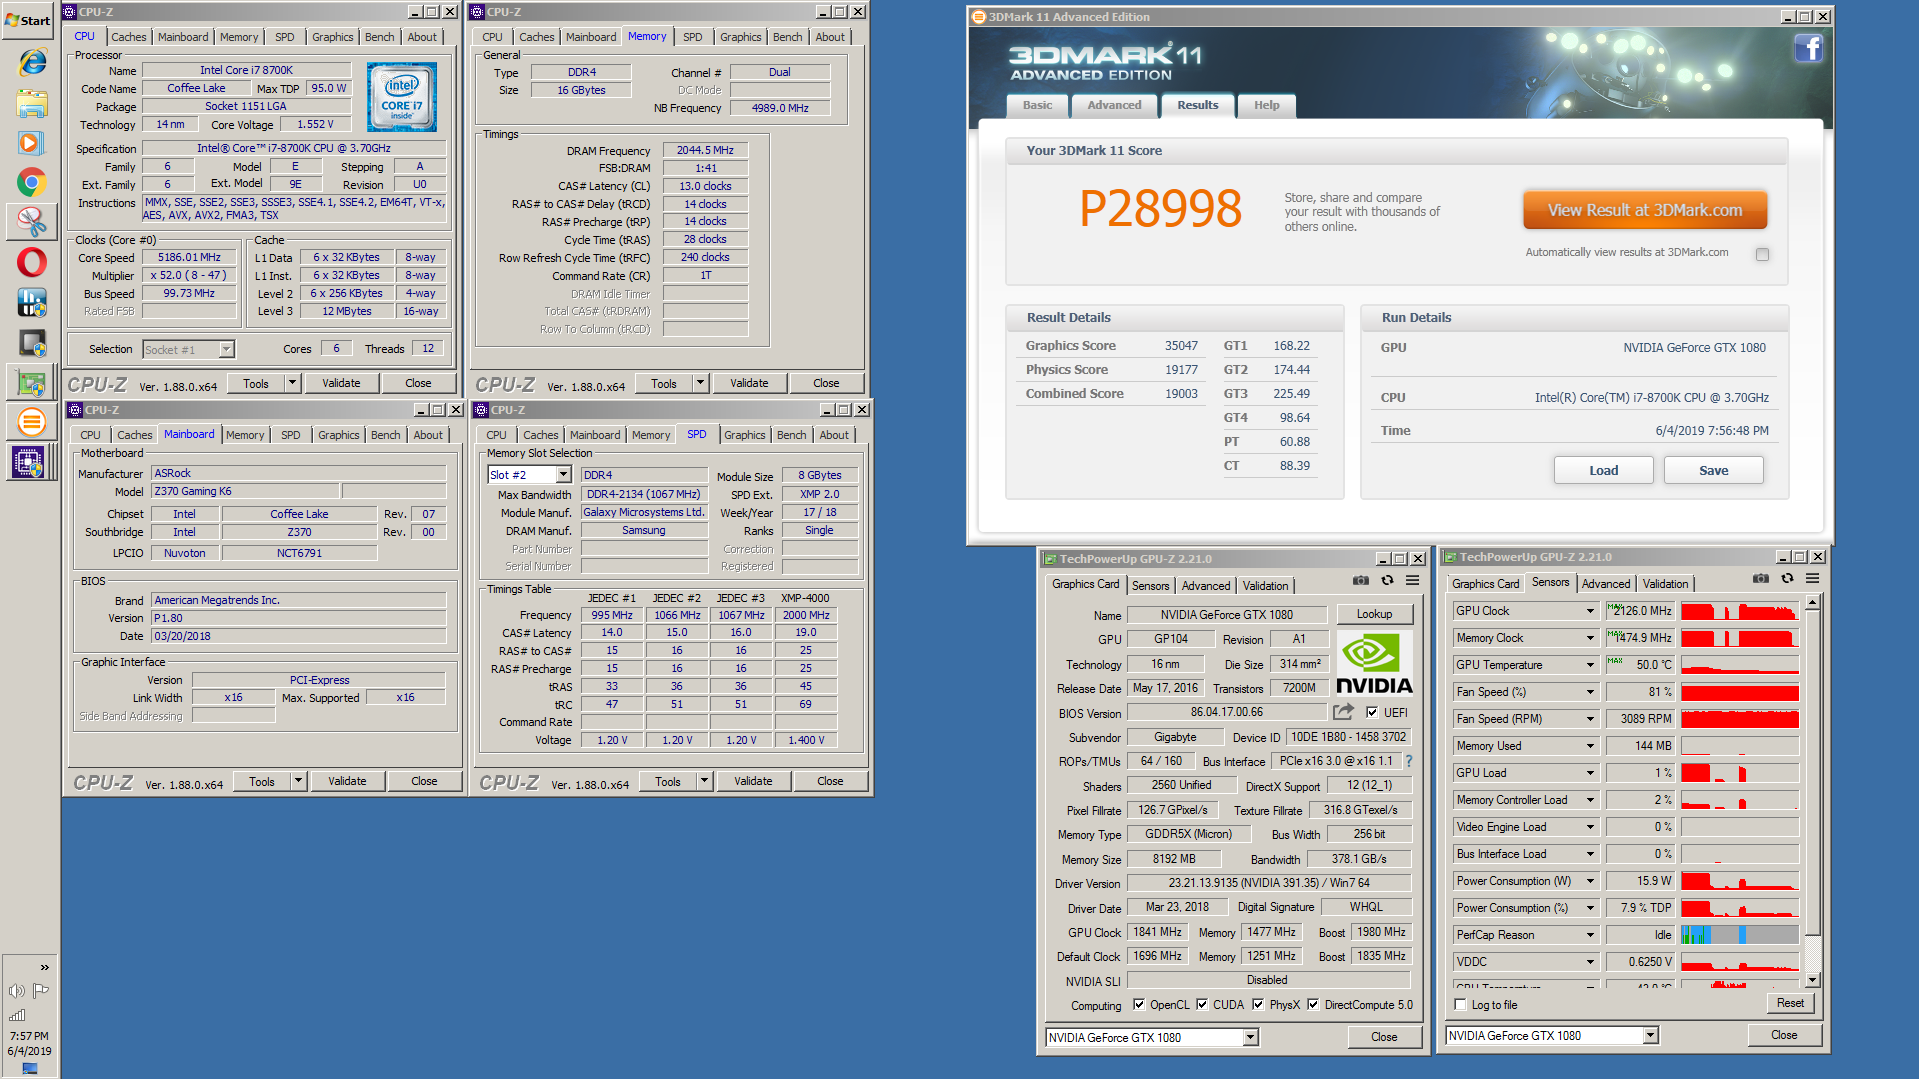Expand hidden tray icons chevron
Image resolution: width=1919 pixels, height=1079 pixels.
point(44,967)
